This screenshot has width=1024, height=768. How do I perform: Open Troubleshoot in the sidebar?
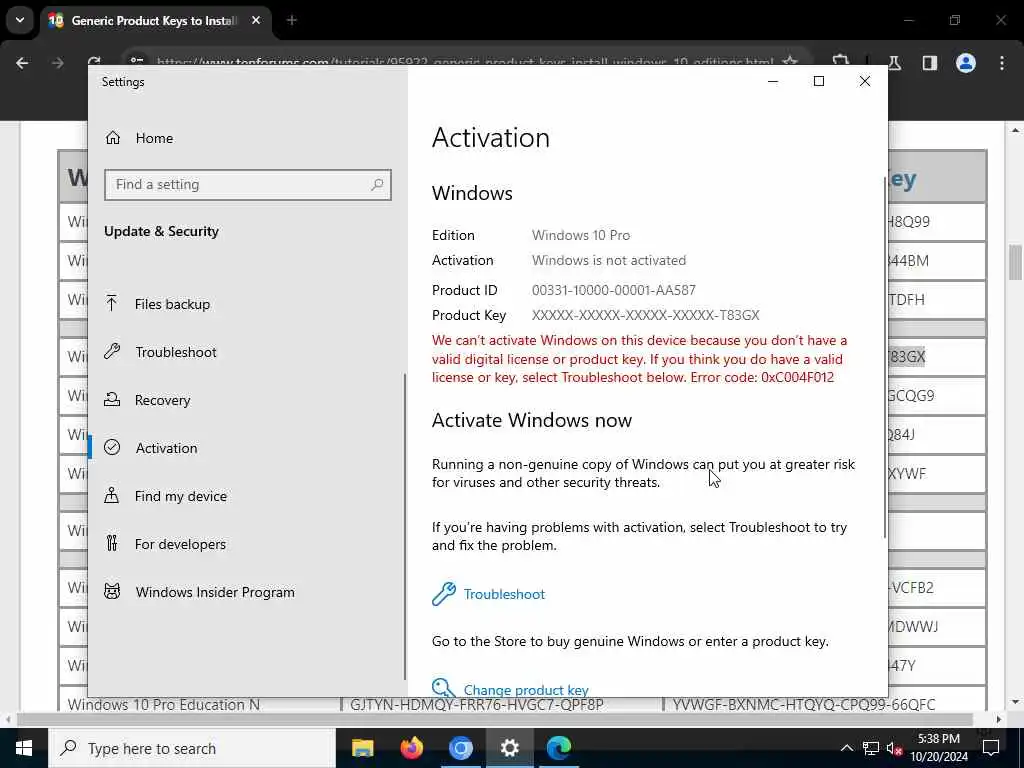click(176, 352)
